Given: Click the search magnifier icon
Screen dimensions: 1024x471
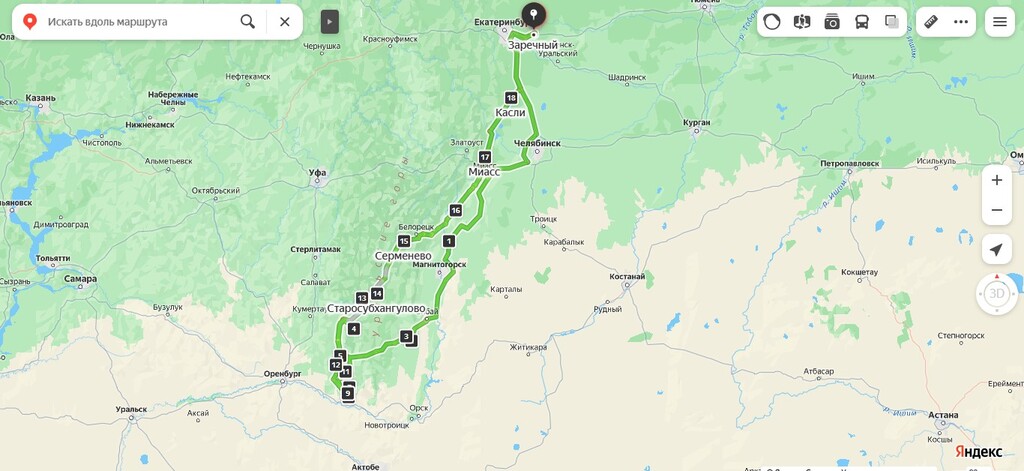Looking at the screenshot, I should [248, 22].
